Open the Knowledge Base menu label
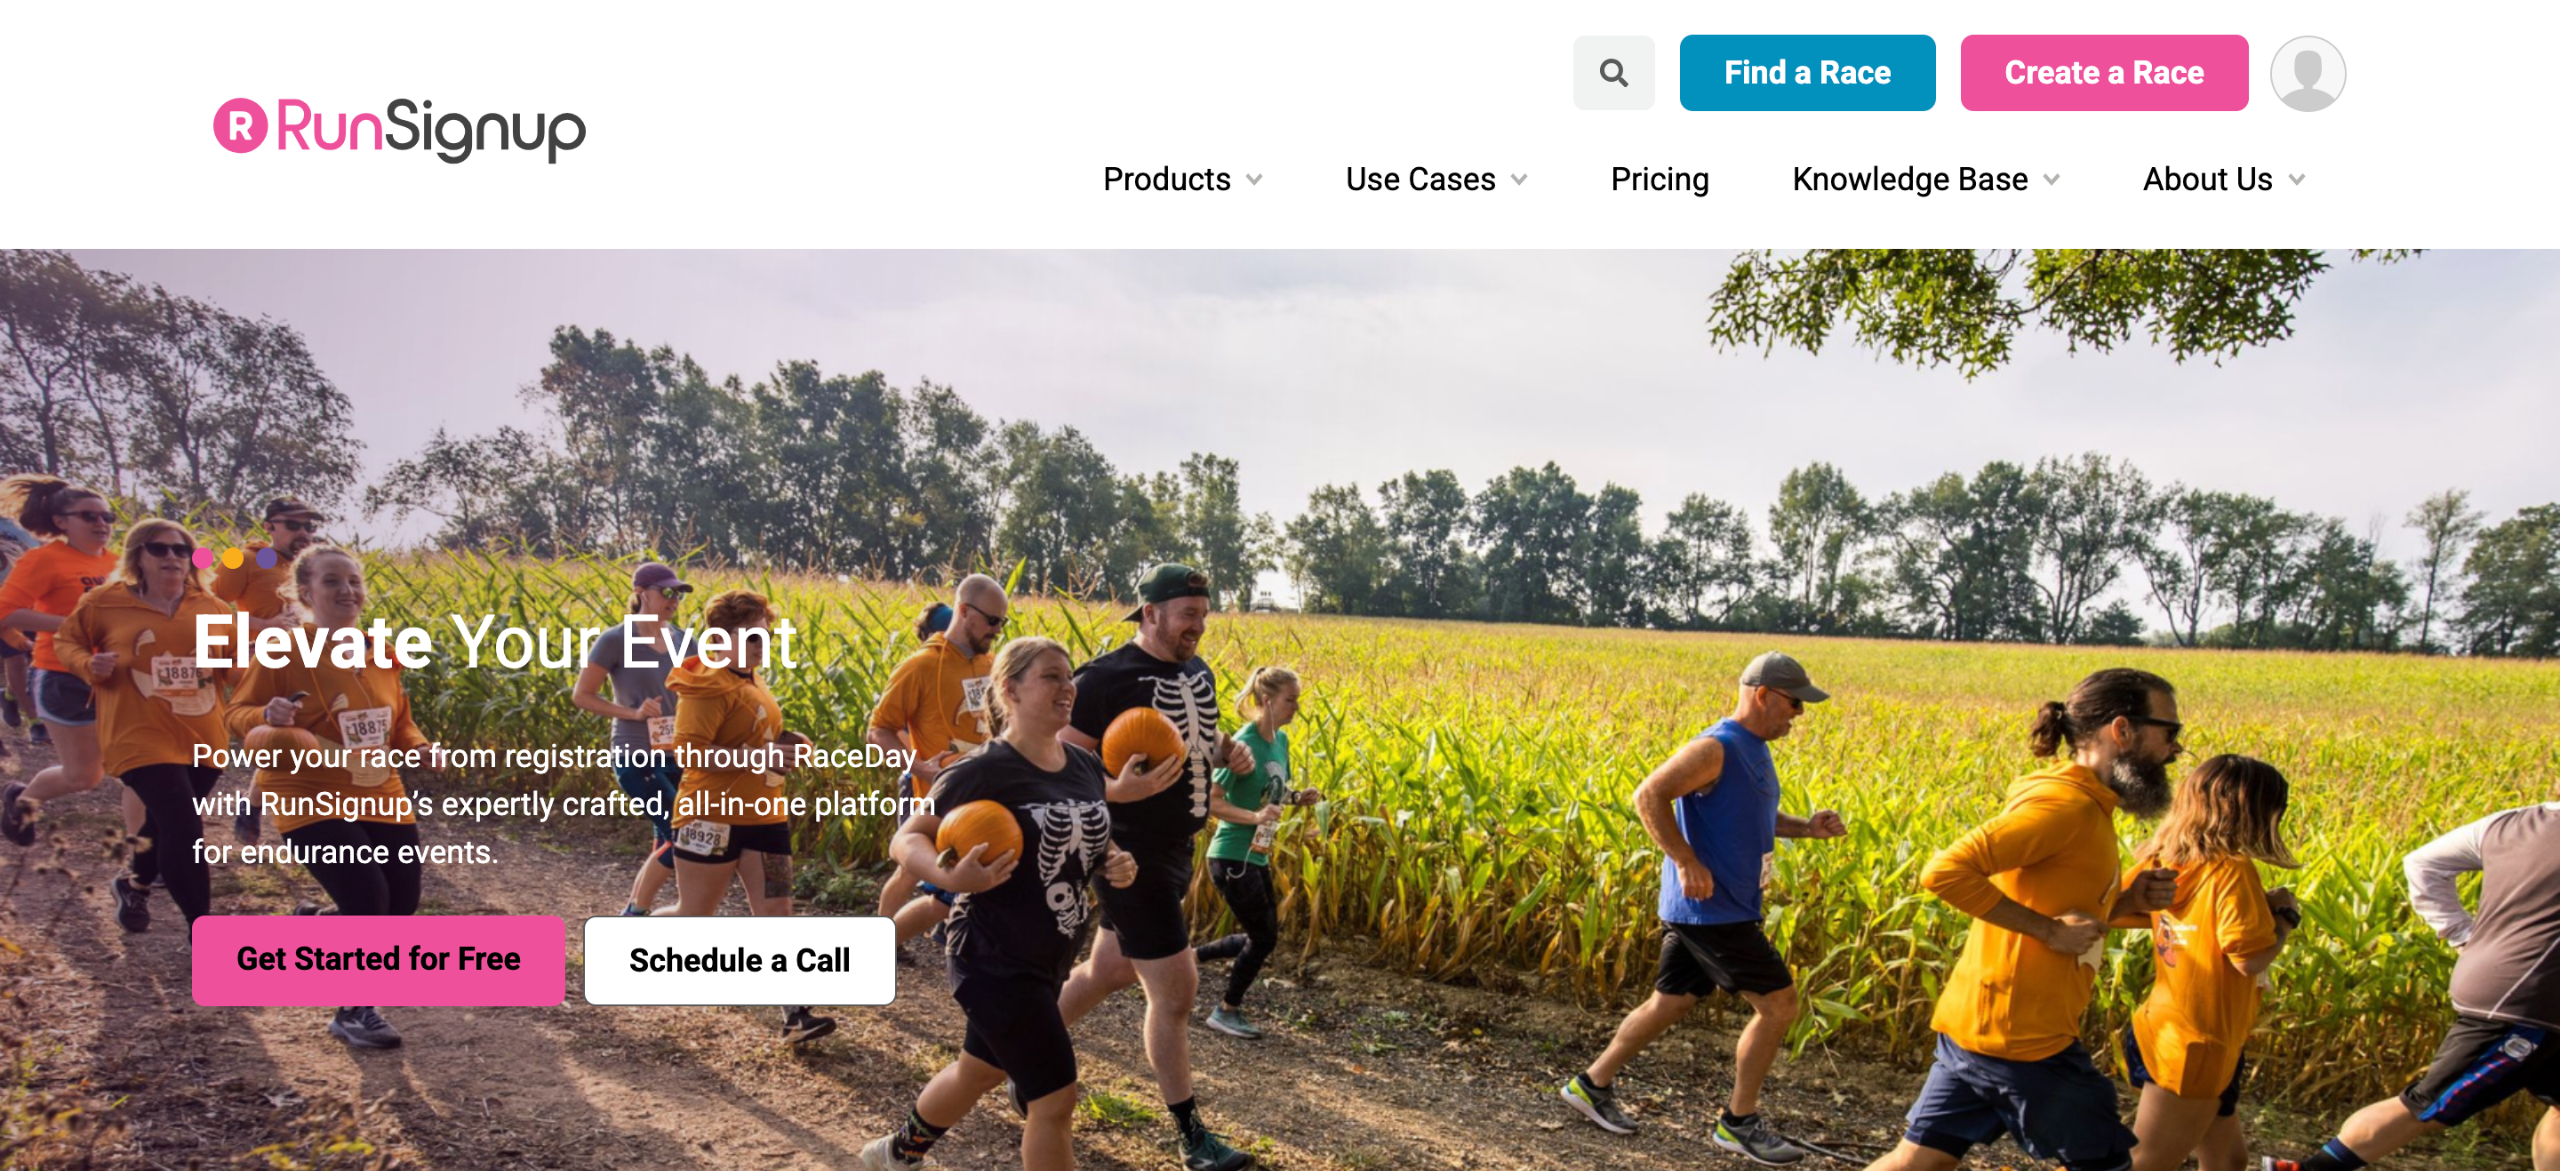Viewport: 2560px width, 1171px height. click(1910, 179)
